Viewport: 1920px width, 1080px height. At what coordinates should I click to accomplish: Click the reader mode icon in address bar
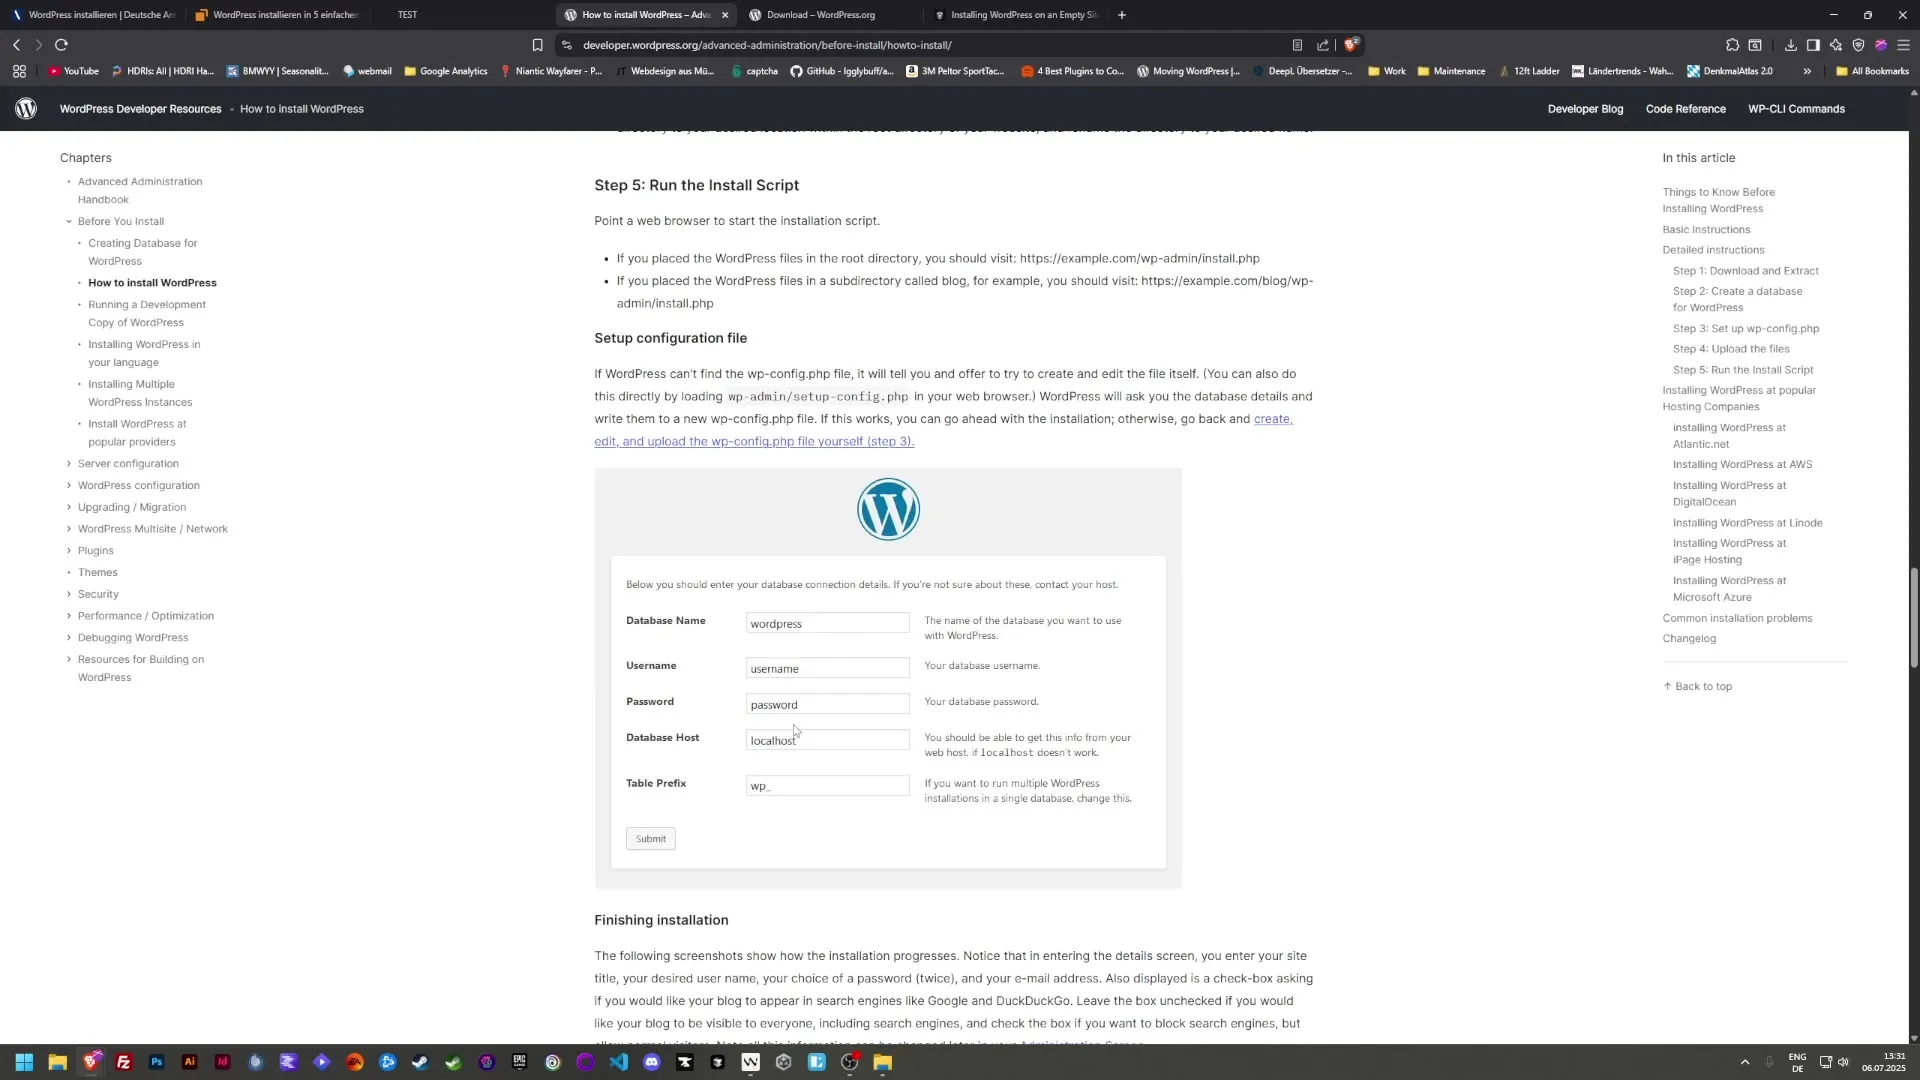click(x=1298, y=45)
